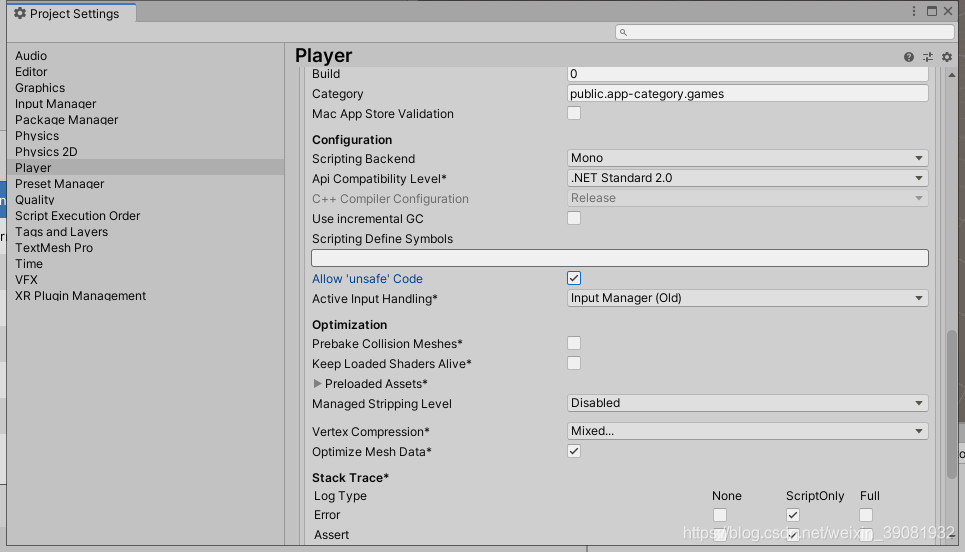Viewport: 965px width, 552px height.
Task: Click the Allow 'unsafe' Code label
Action: coord(367,279)
